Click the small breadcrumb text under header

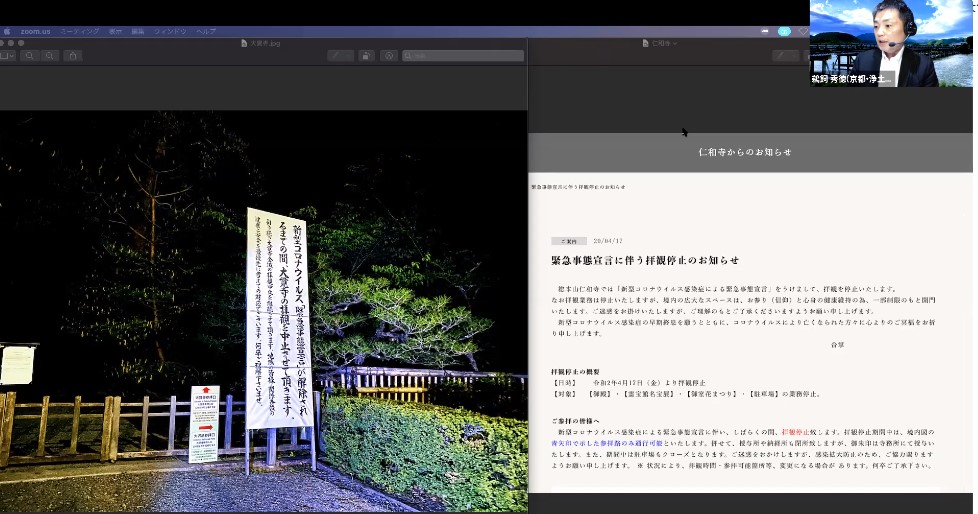(578, 187)
